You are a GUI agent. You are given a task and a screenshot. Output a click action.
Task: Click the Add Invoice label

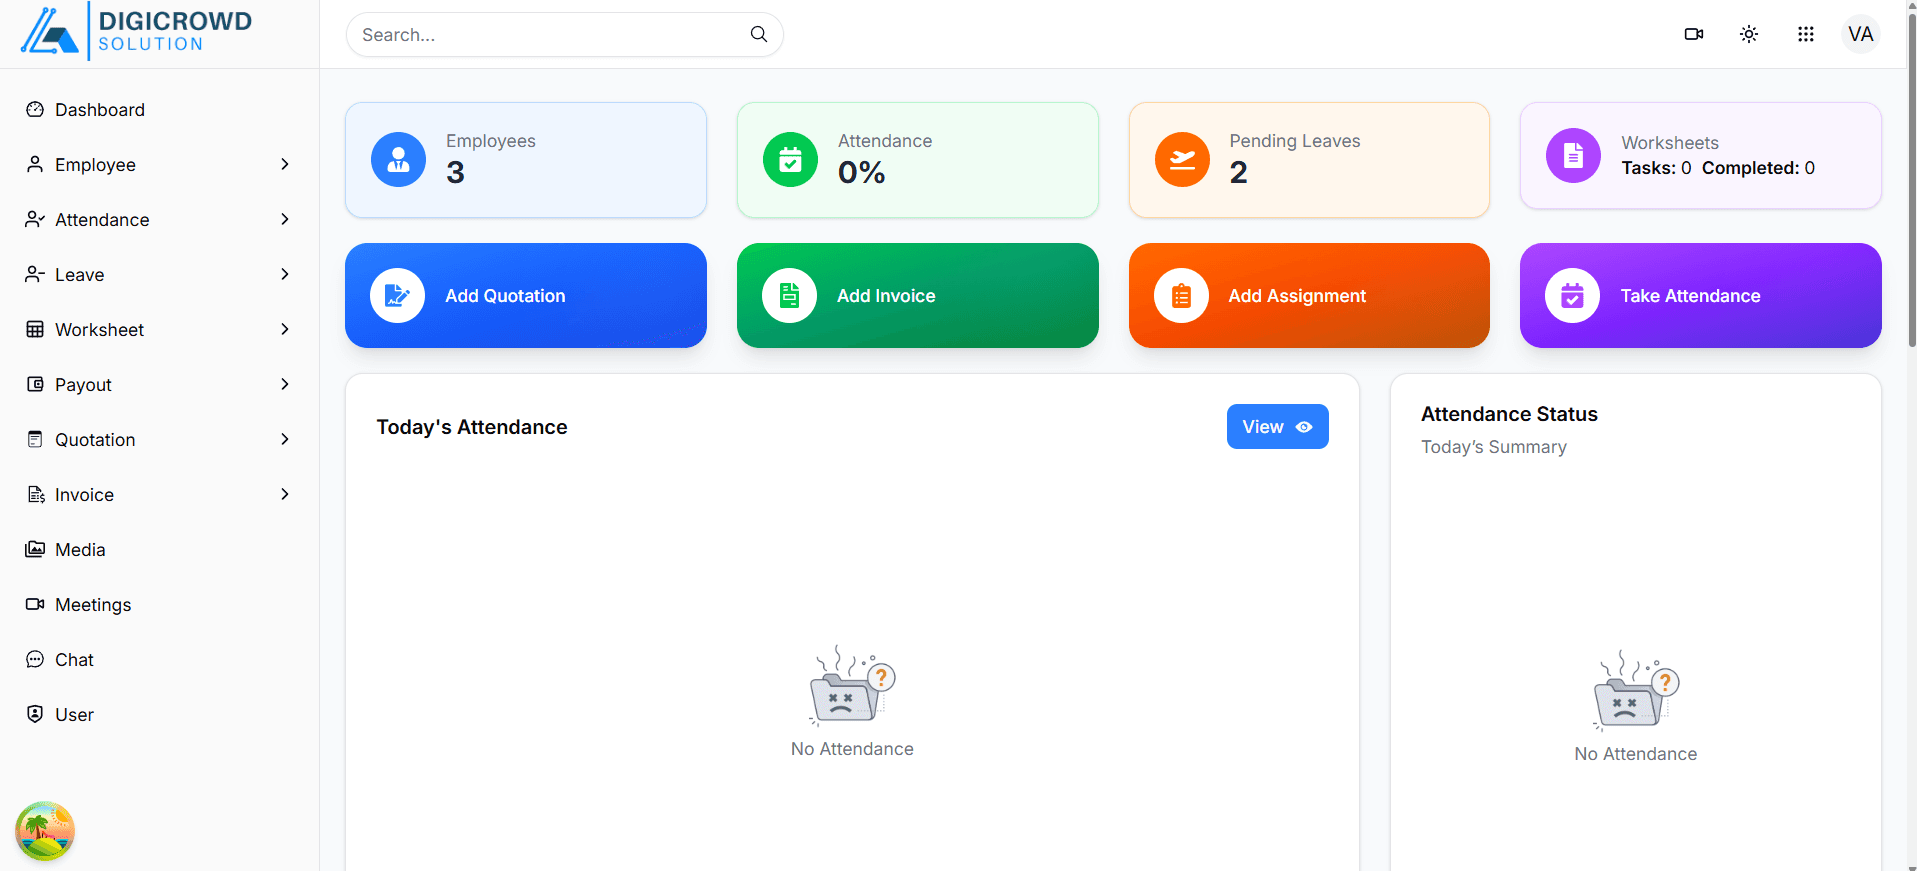pos(886,296)
